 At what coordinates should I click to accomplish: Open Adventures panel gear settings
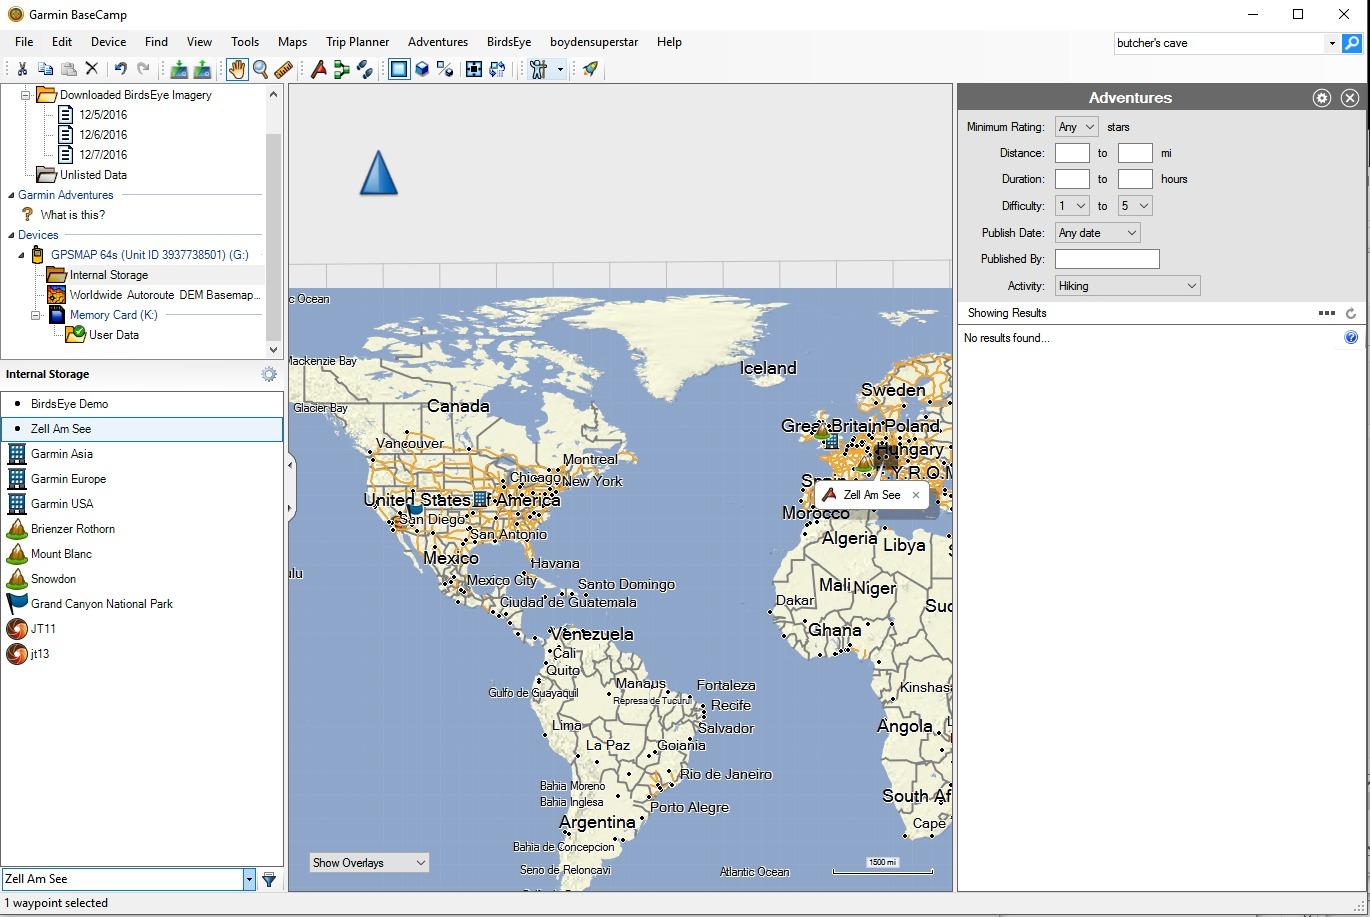[x=1322, y=98]
